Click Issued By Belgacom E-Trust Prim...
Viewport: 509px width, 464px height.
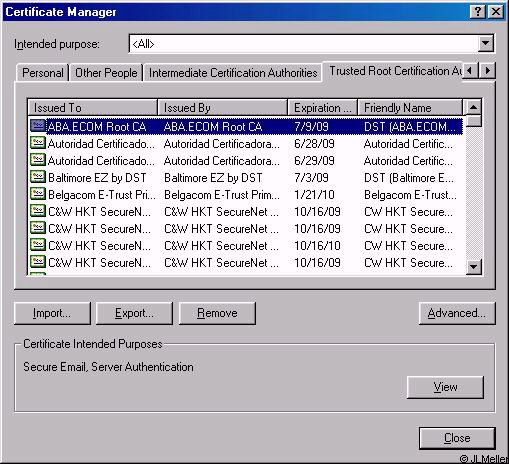[222, 195]
